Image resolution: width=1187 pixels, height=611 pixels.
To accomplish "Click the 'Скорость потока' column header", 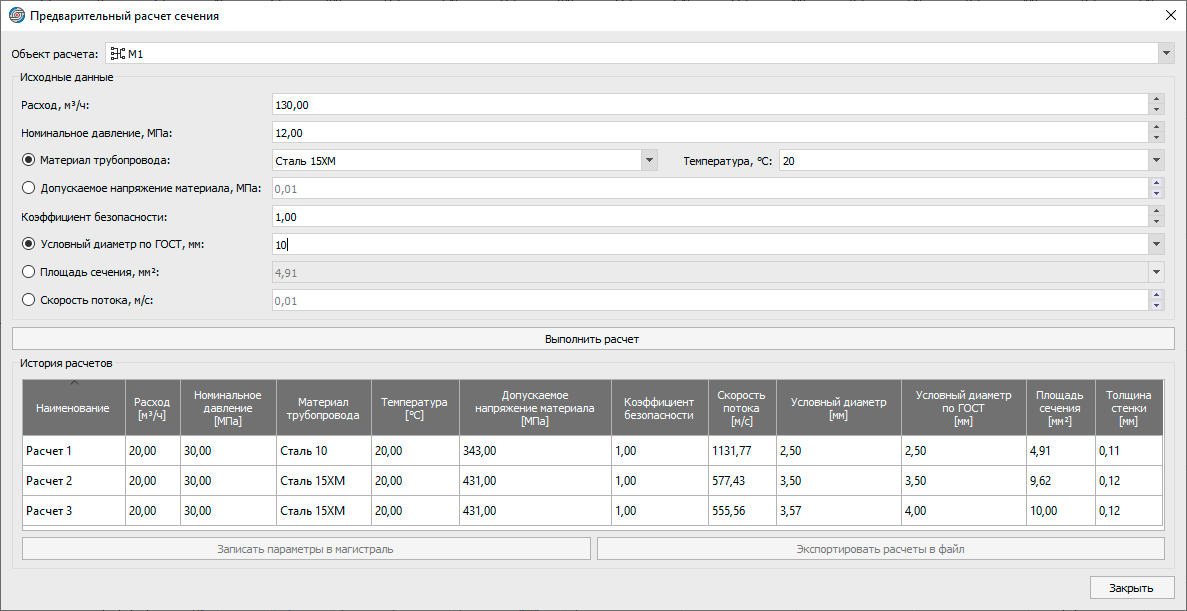I will click(x=741, y=408).
